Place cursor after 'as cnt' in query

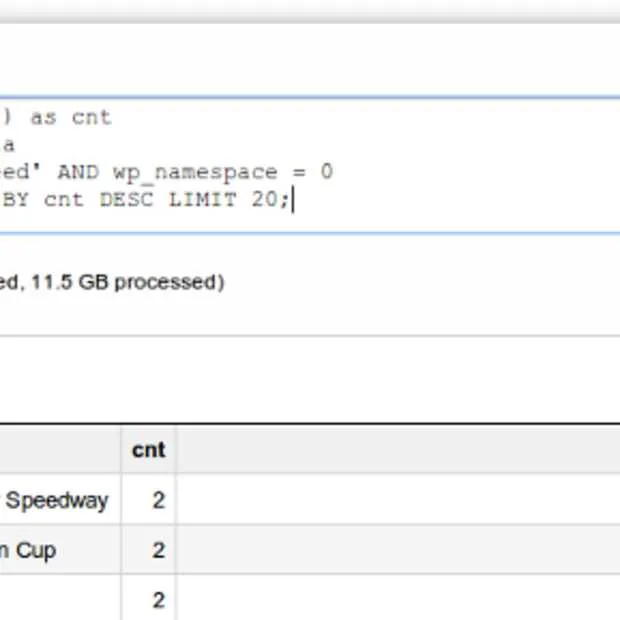[113, 118]
